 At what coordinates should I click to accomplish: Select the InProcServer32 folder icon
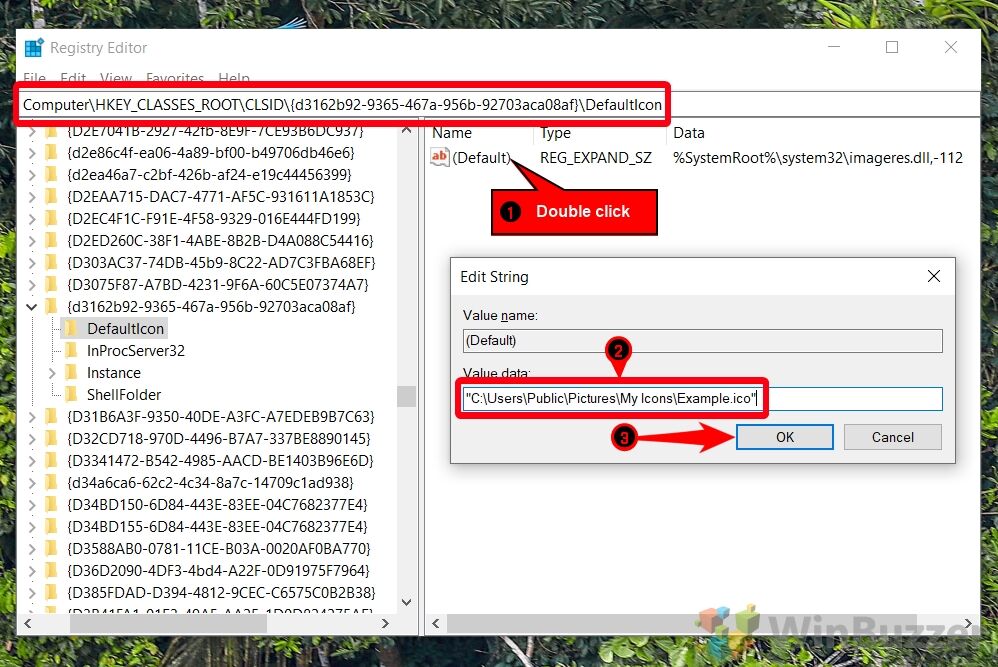pos(71,351)
